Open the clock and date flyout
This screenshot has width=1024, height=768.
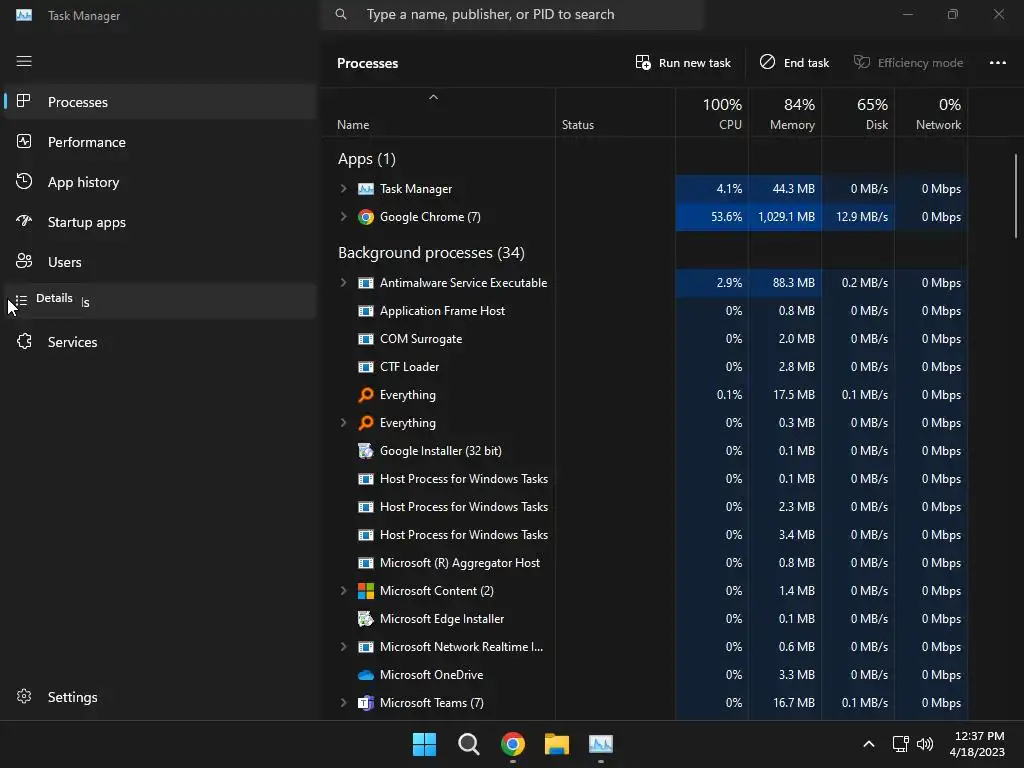tap(977, 744)
